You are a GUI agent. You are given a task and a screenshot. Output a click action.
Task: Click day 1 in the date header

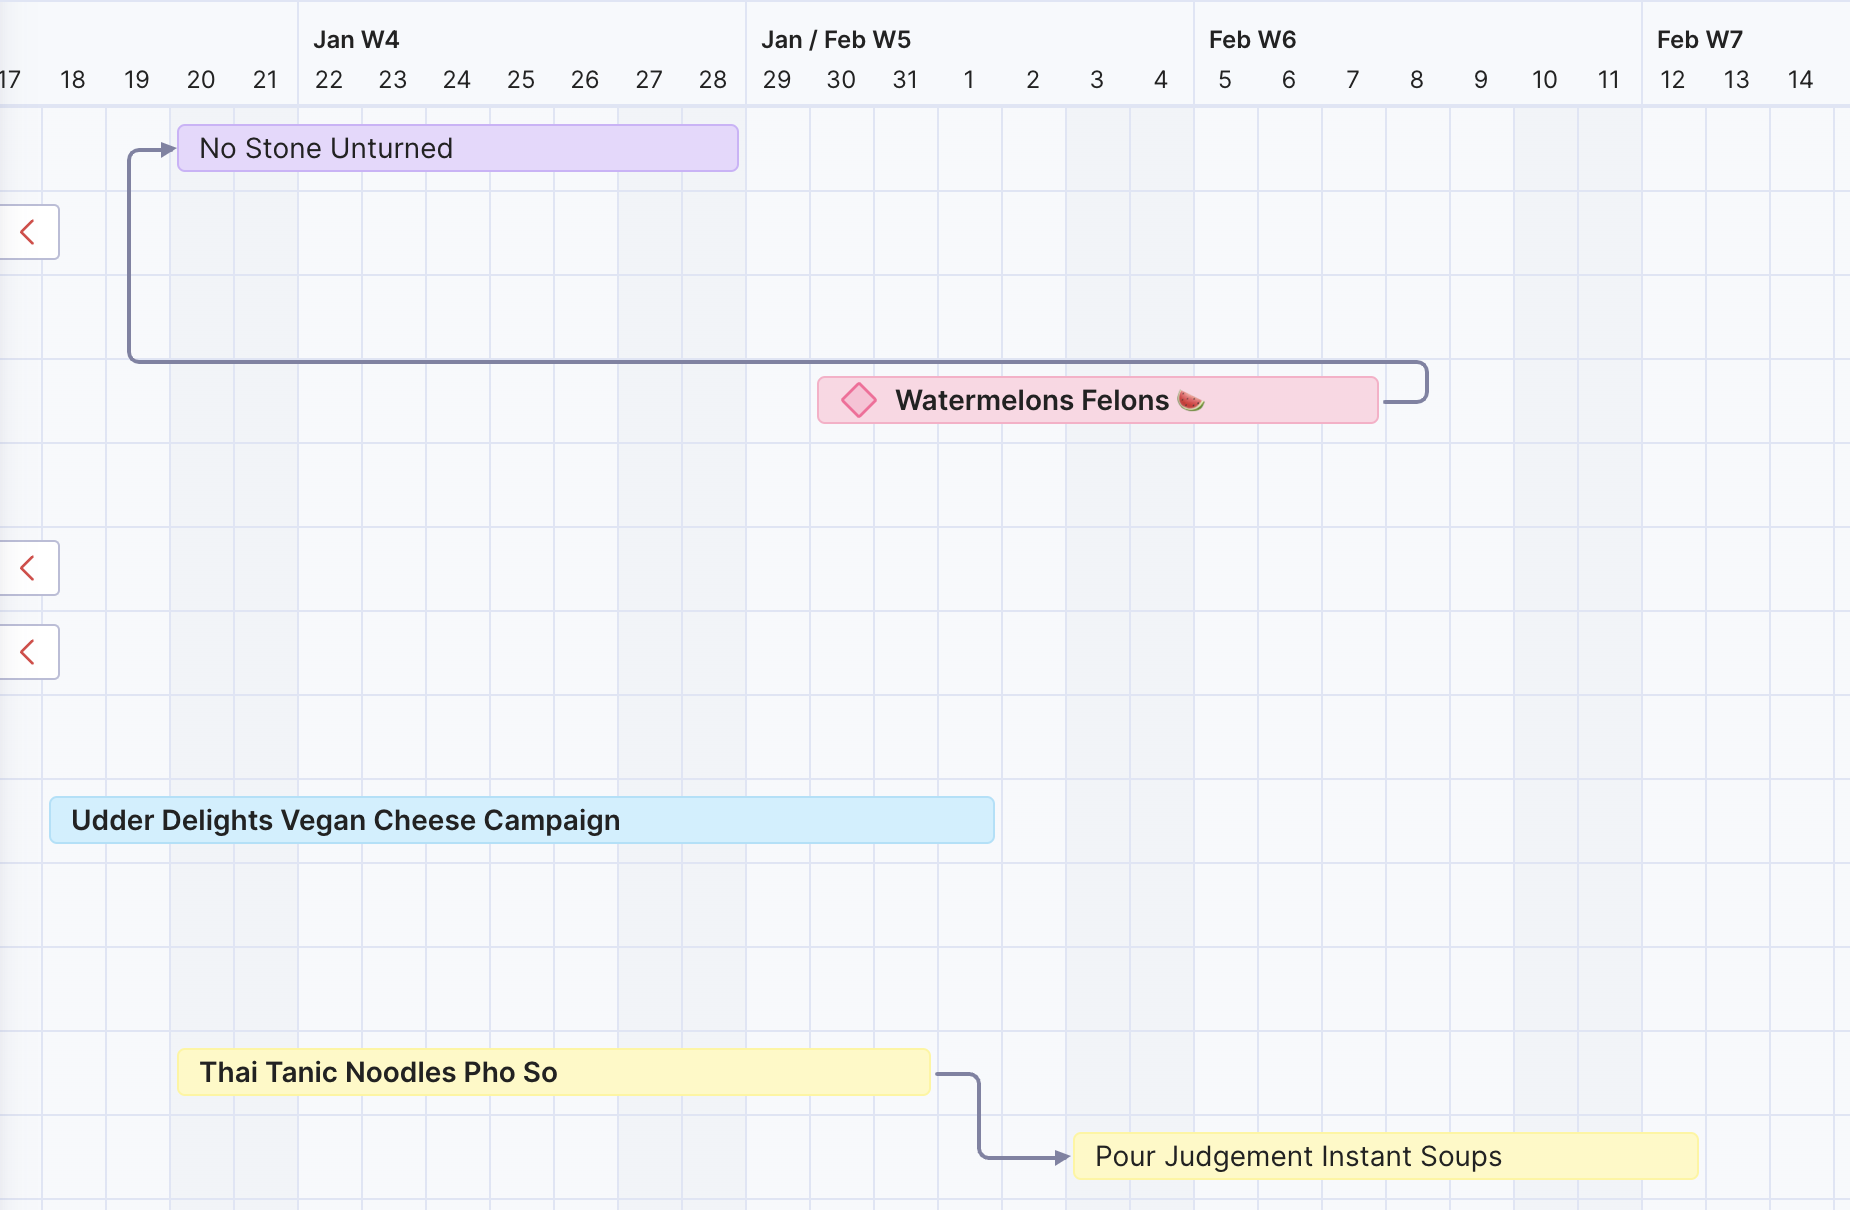click(x=969, y=80)
